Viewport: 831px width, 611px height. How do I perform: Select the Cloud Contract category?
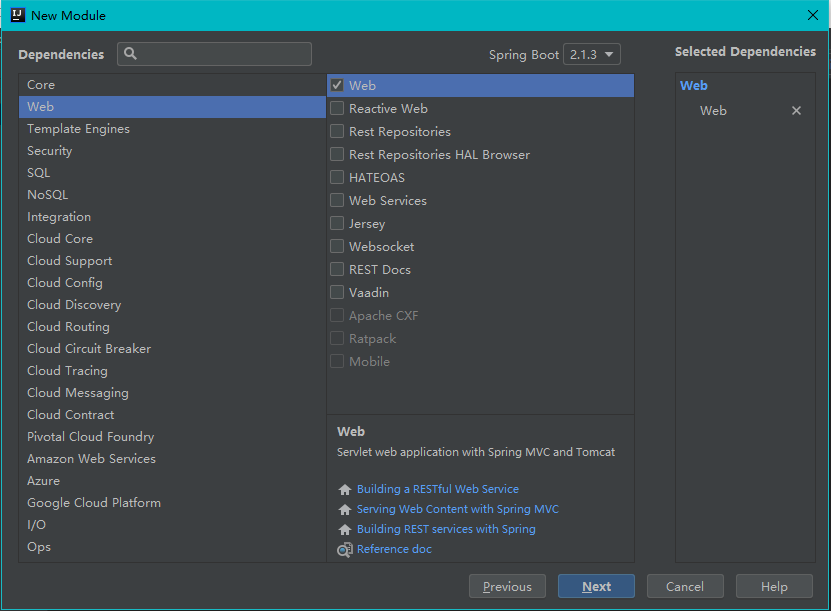tap(172, 414)
